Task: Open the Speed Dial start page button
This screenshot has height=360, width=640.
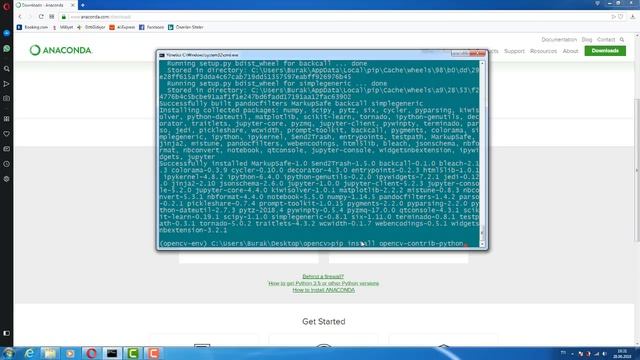Action: (x=52, y=17)
